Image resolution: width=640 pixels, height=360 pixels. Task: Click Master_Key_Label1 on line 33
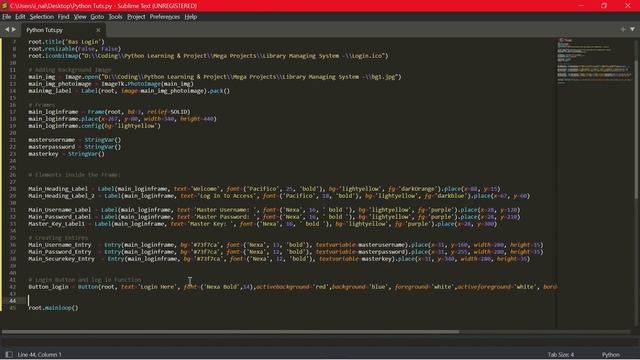click(56, 224)
